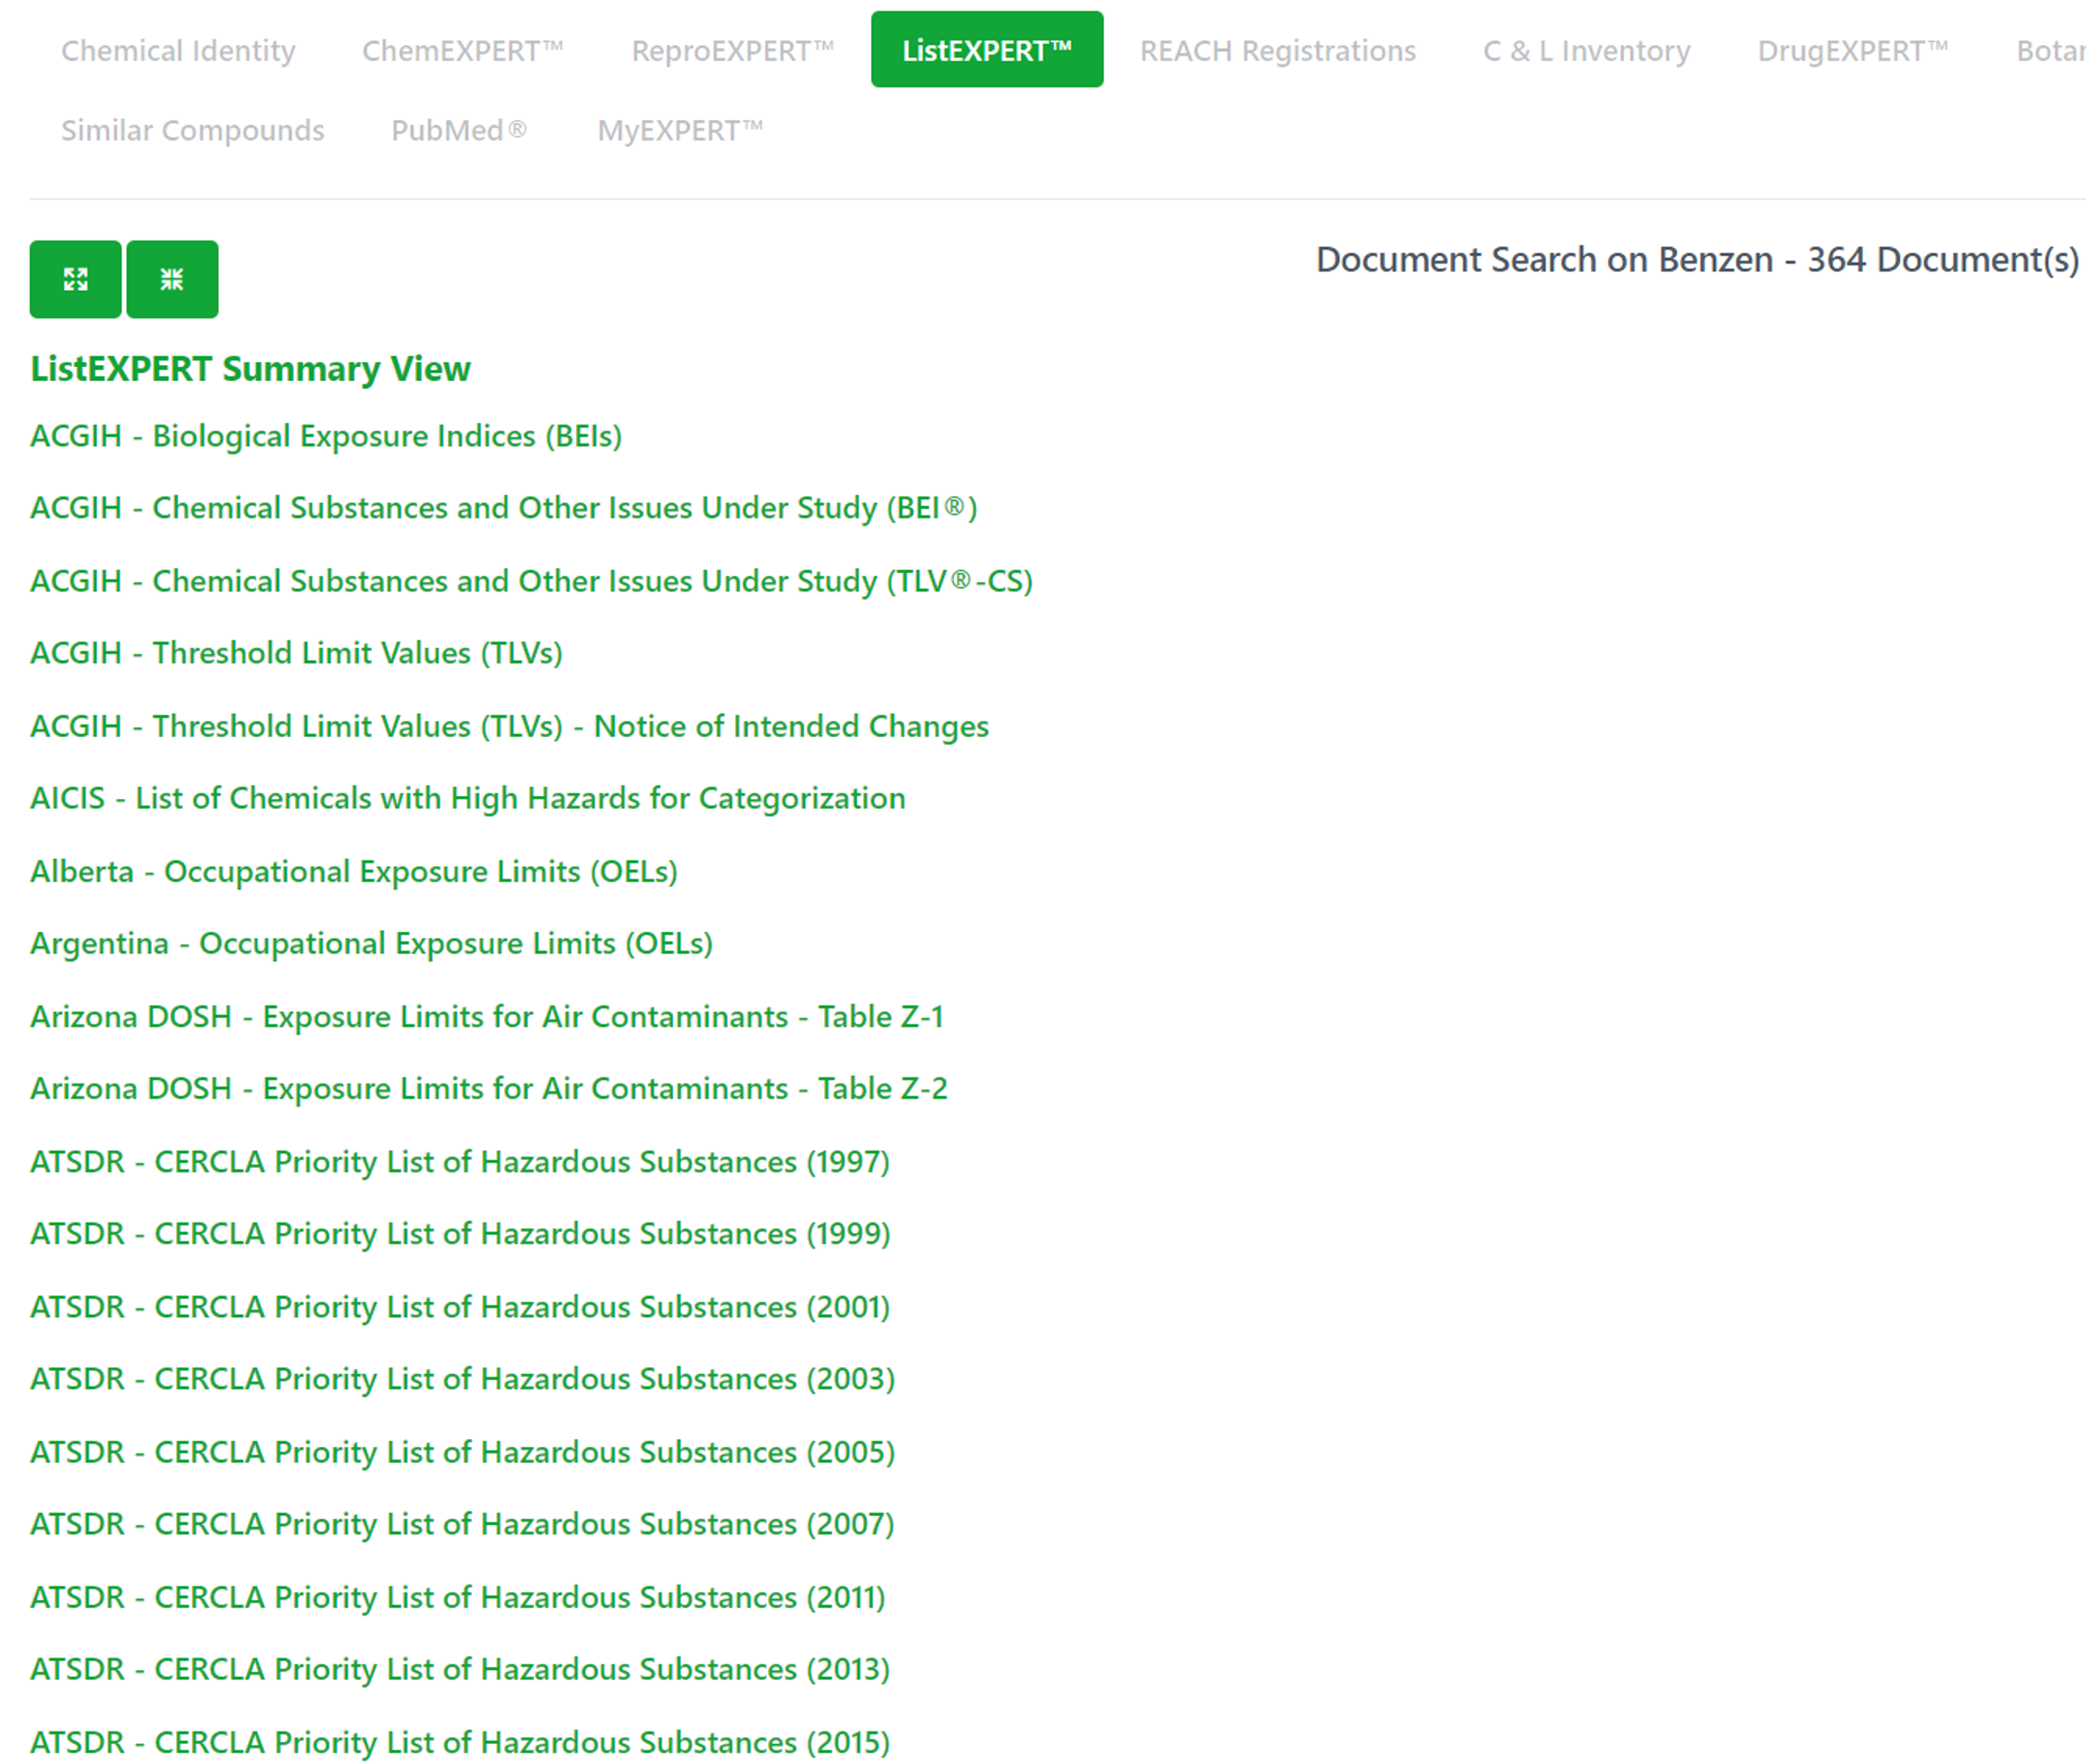Open ATSDR CERCLA Priority List (2015)
2086x1764 pixels.
[460, 1743]
